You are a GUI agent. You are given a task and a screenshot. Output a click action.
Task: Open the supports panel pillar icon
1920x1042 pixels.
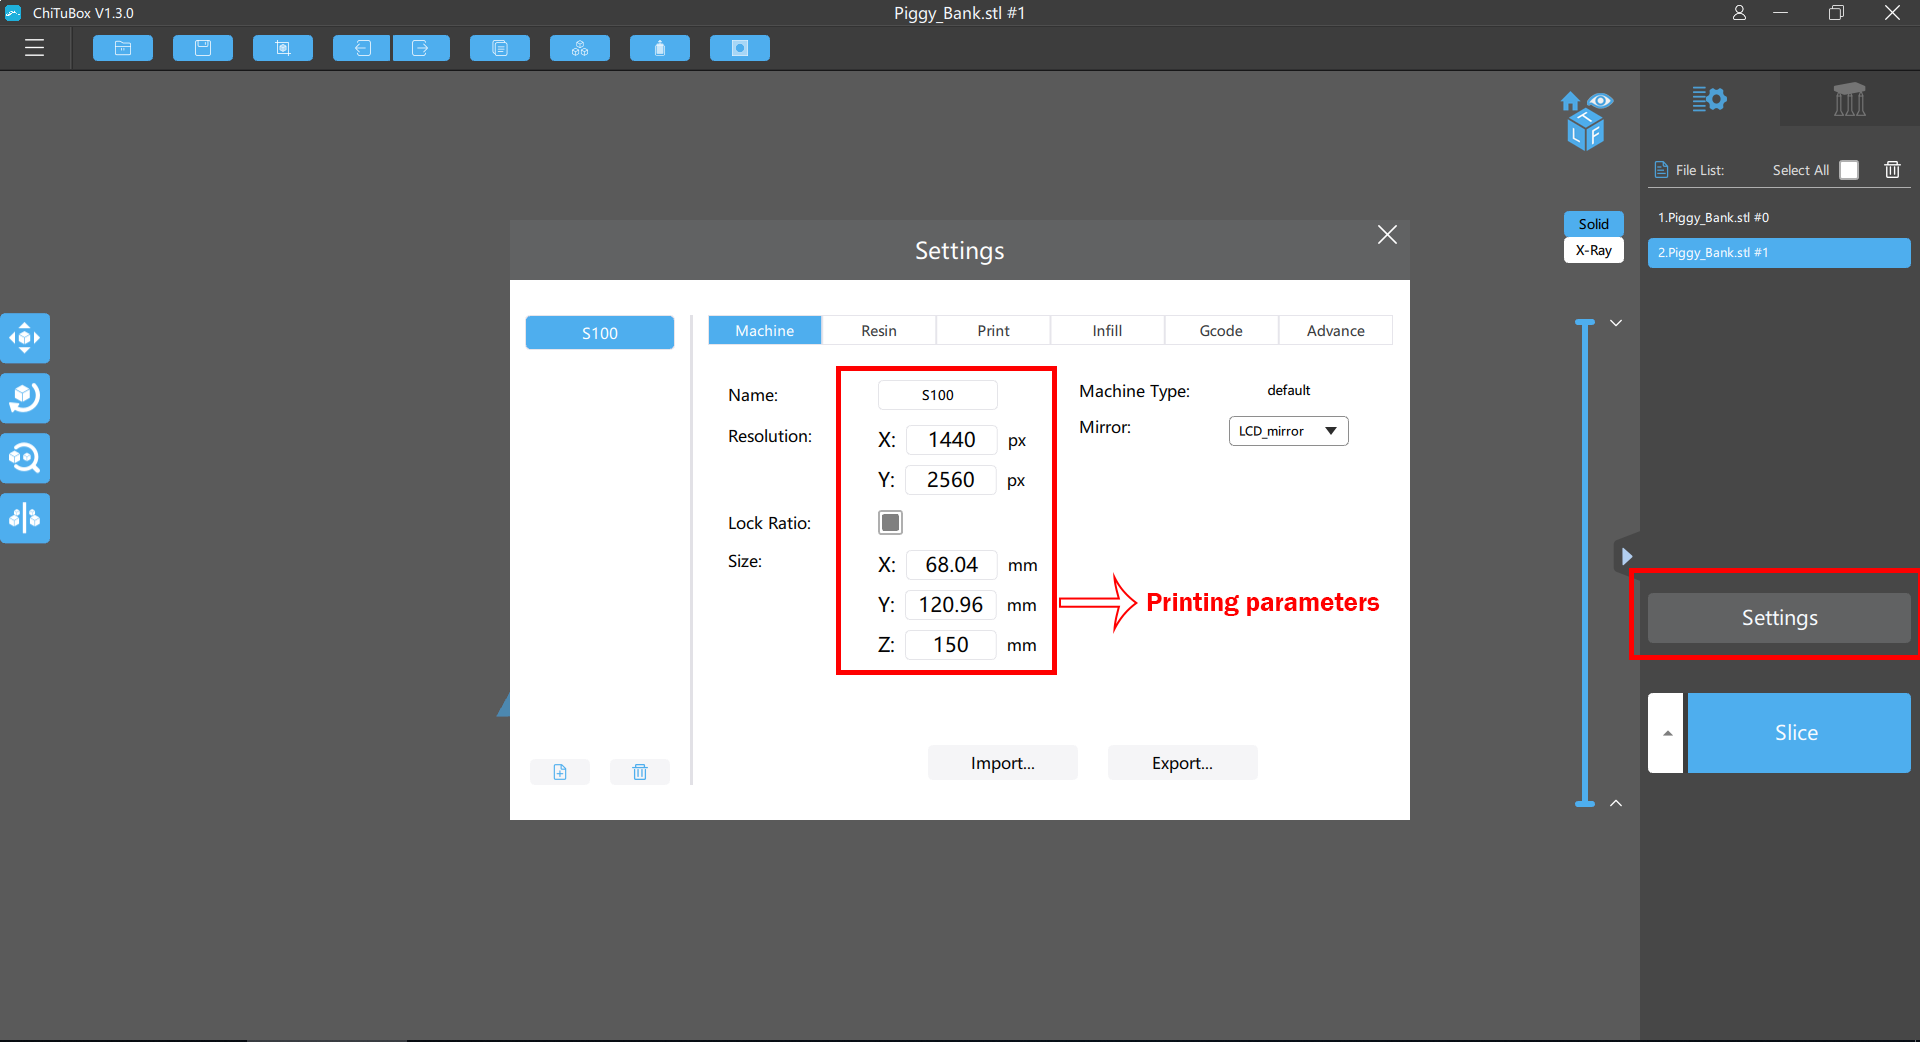[x=1849, y=99]
